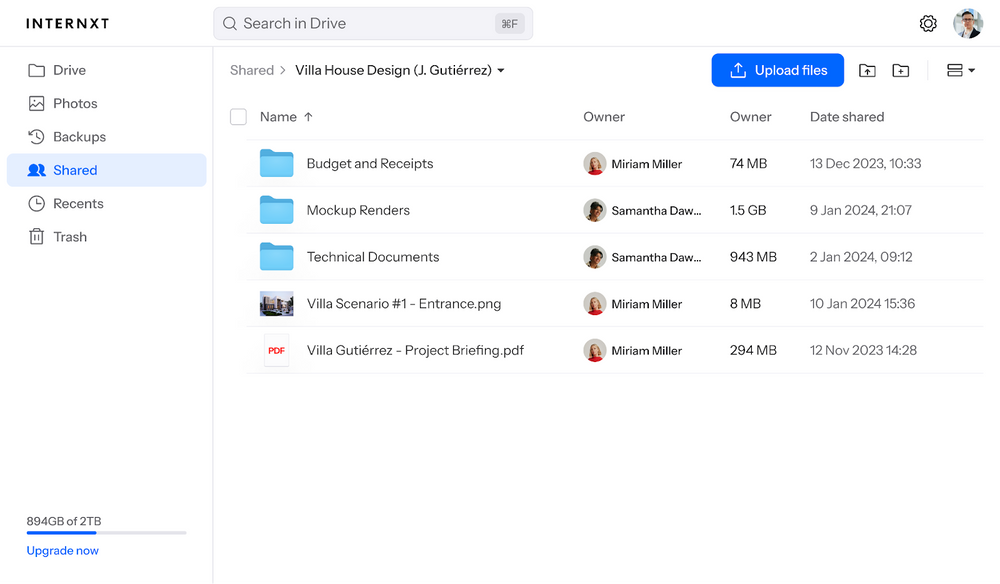Click the date 12 Nov 2023 14:28

coord(864,350)
